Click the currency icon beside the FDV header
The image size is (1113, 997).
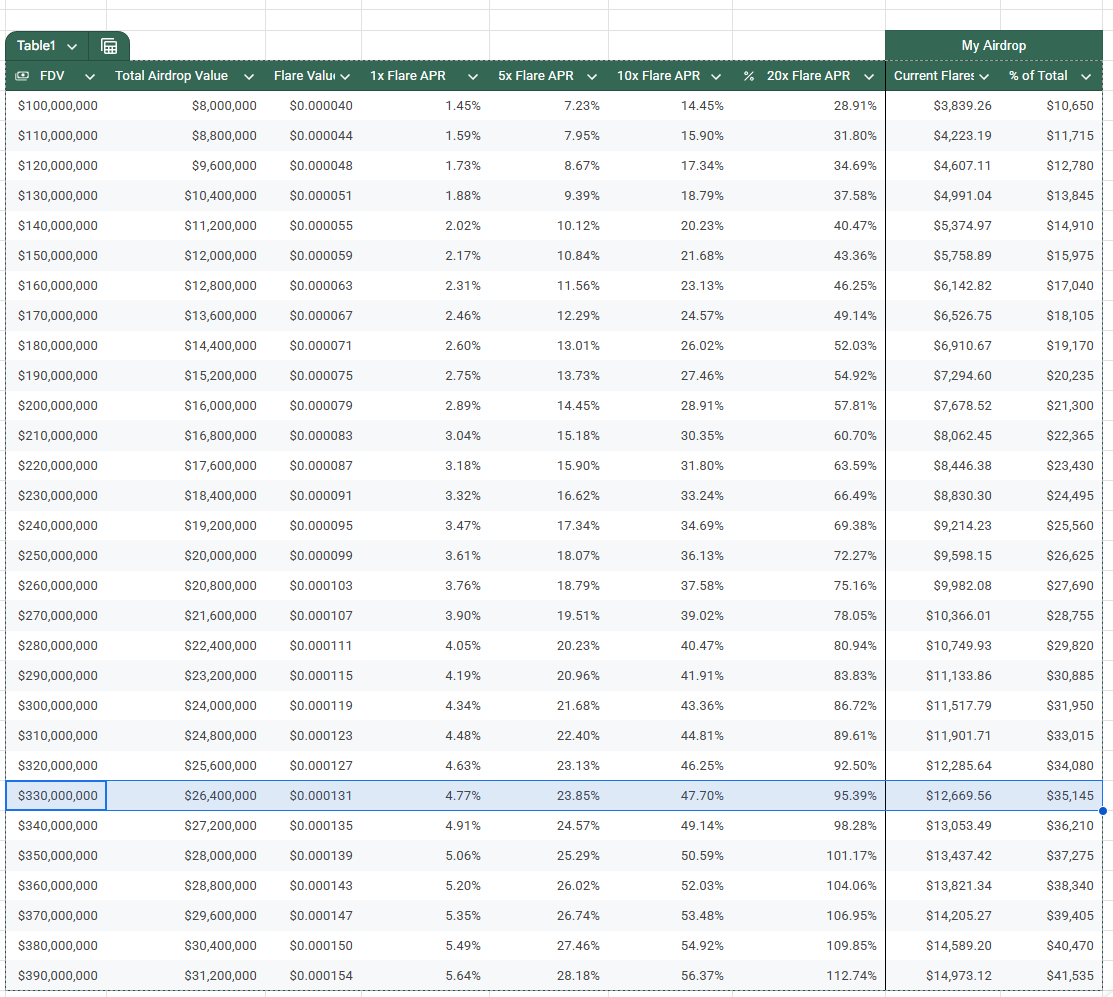coord(21,76)
